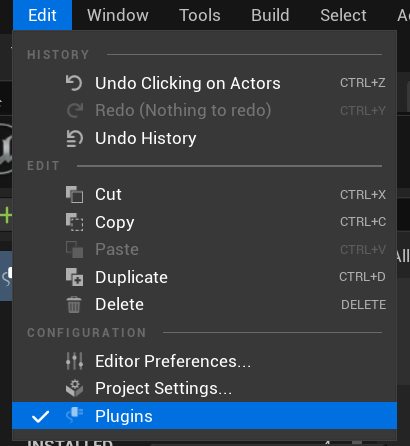The height and width of the screenshot is (446, 410).
Task: Select the Duplicate menu entry
Action: [204, 277]
